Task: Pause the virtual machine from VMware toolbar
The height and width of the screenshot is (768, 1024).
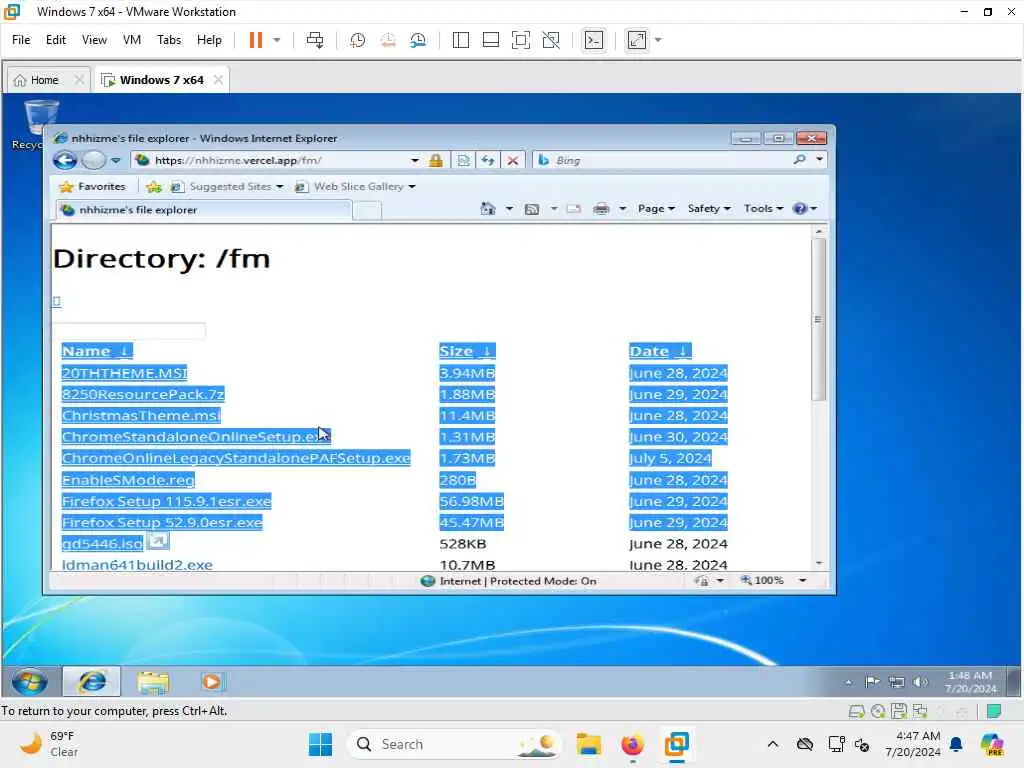Action: [x=255, y=40]
